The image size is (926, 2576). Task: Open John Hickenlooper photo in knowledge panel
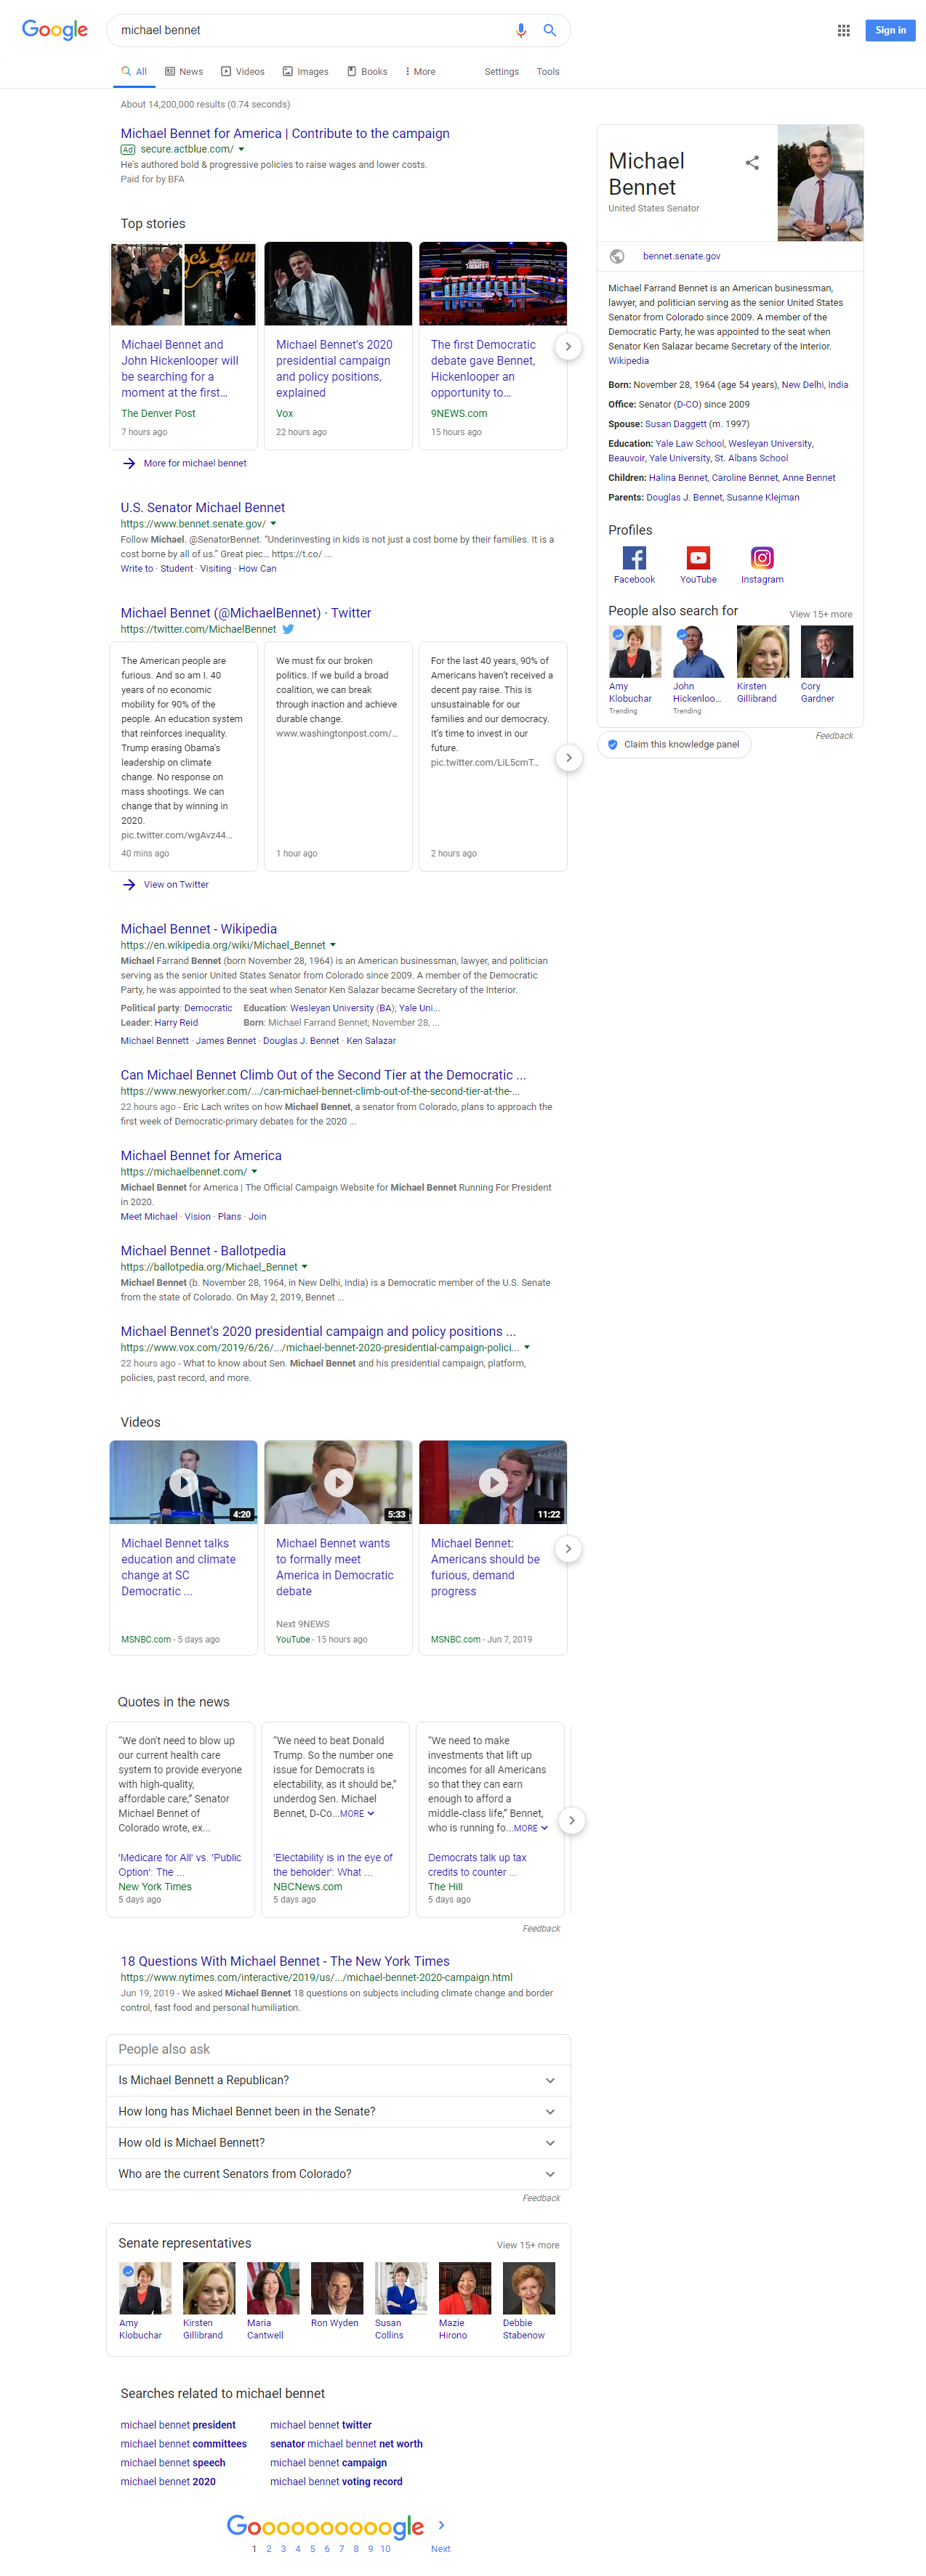(699, 652)
